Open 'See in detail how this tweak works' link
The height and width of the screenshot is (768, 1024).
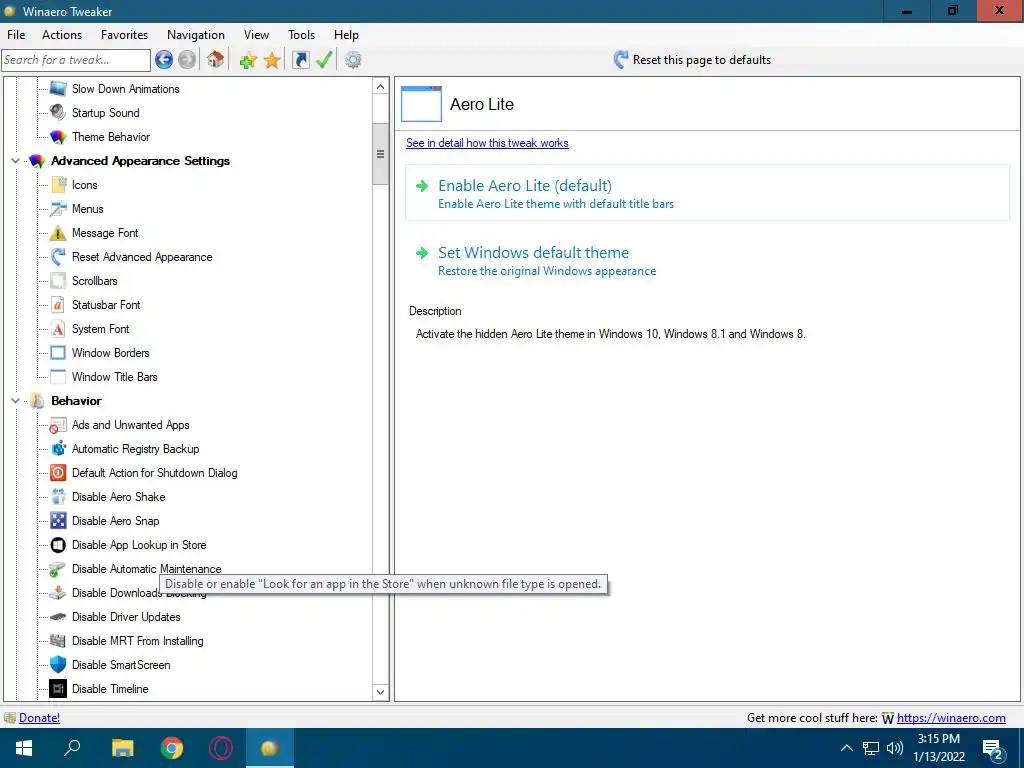pos(487,143)
